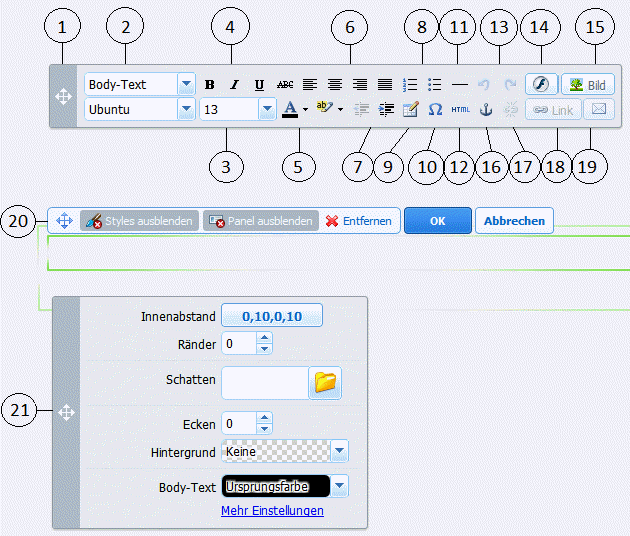Image resolution: width=630 pixels, height=536 pixels.
Task: Increase Ecken value
Action: [264, 417]
